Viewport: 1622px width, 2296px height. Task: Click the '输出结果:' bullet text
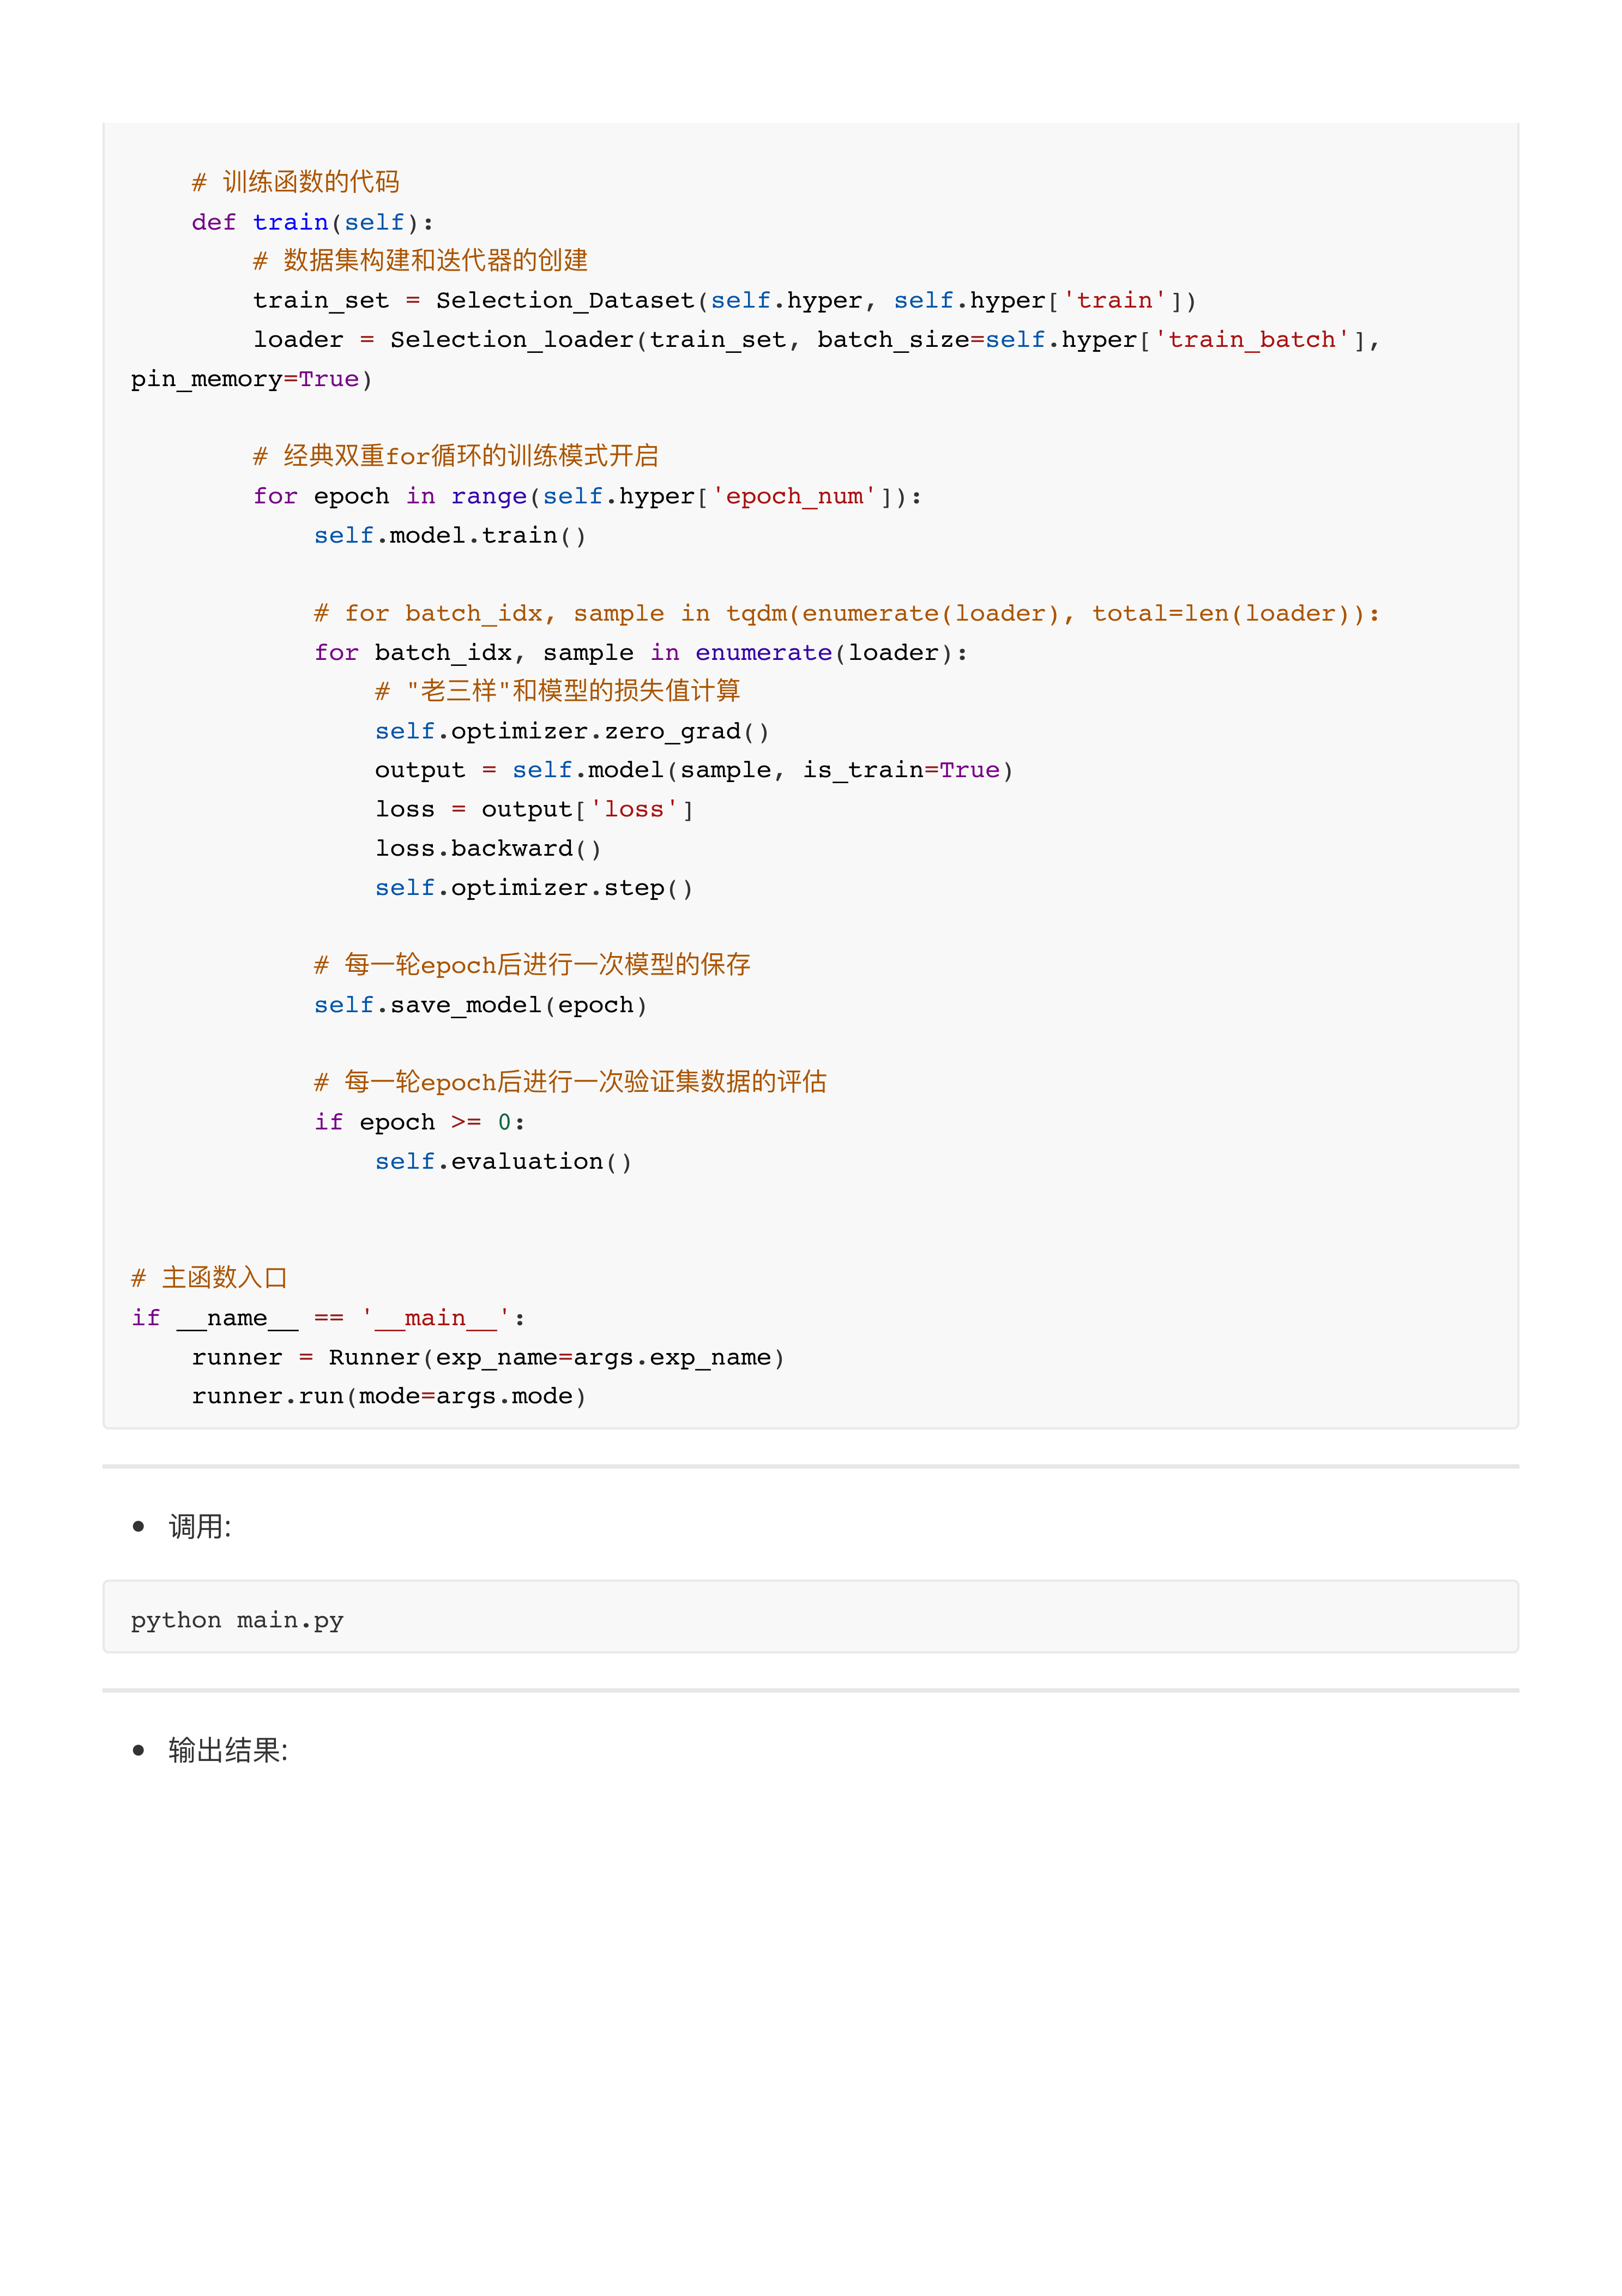tap(228, 1750)
